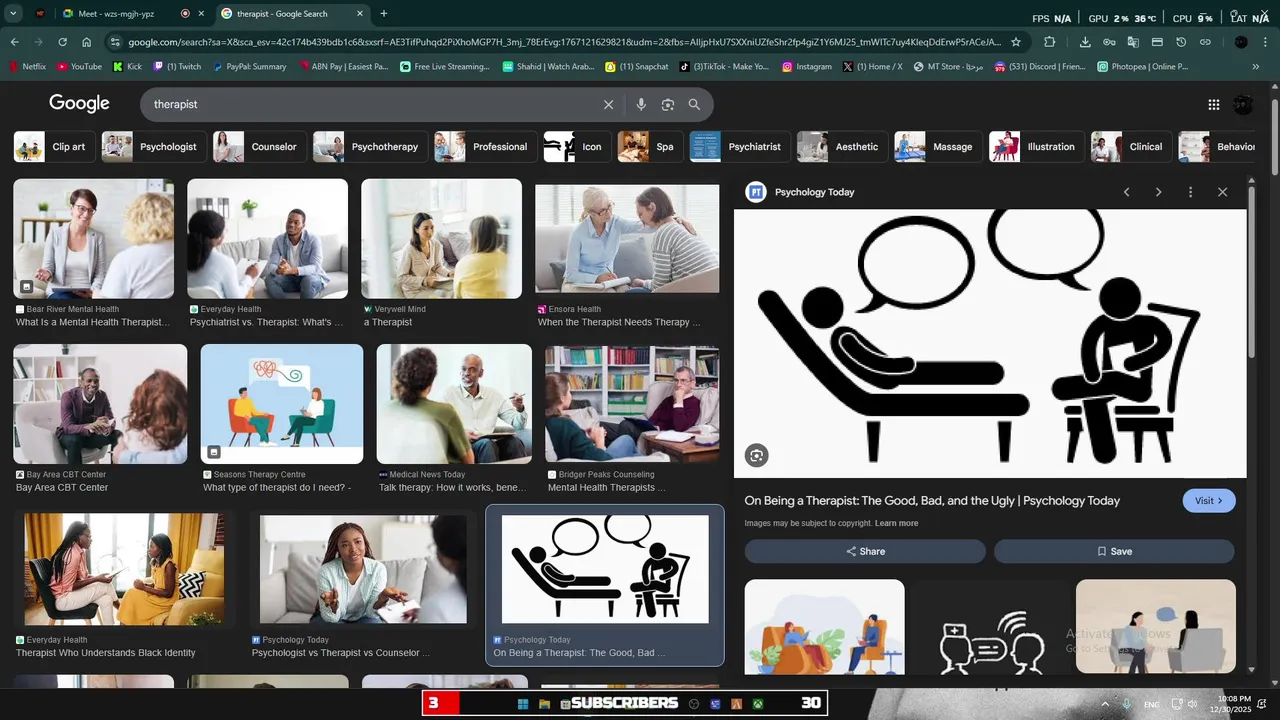Click the translate page icon

coord(1133,42)
